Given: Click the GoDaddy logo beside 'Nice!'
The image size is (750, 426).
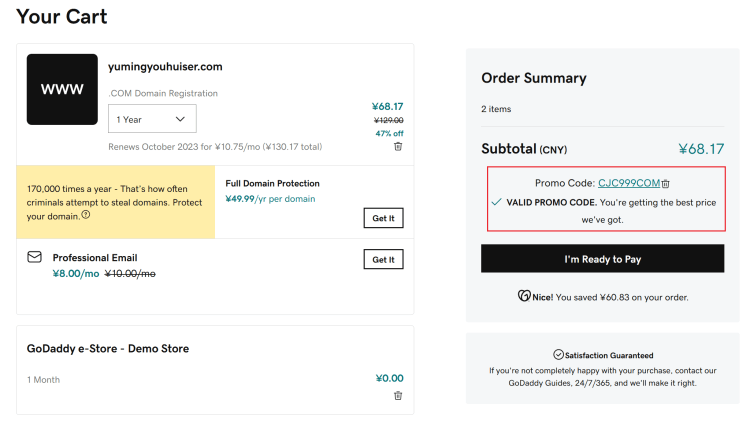Looking at the screenshot, I should coord(524,296).
